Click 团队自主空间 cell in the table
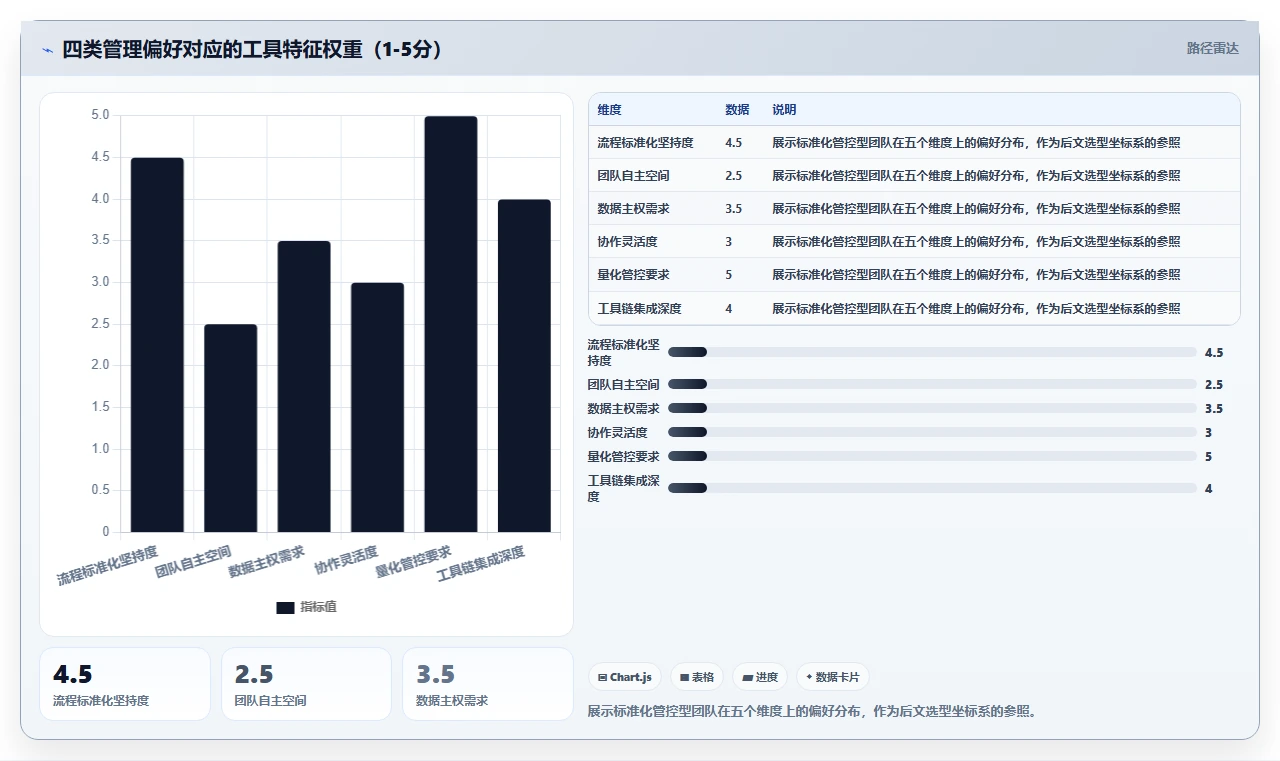This screenshot has width=1280, height=761. [x=633, y=176]
